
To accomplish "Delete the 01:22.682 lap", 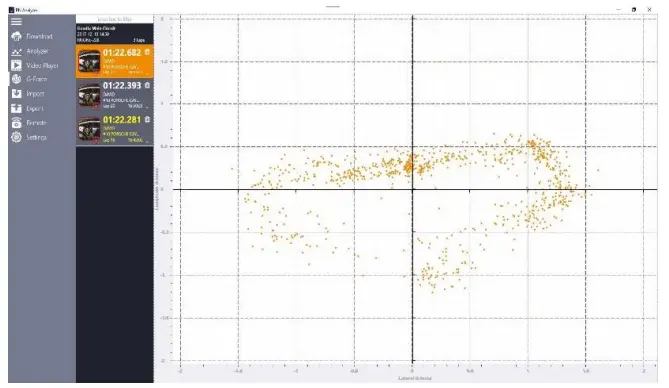I will (x=147, y=52).
